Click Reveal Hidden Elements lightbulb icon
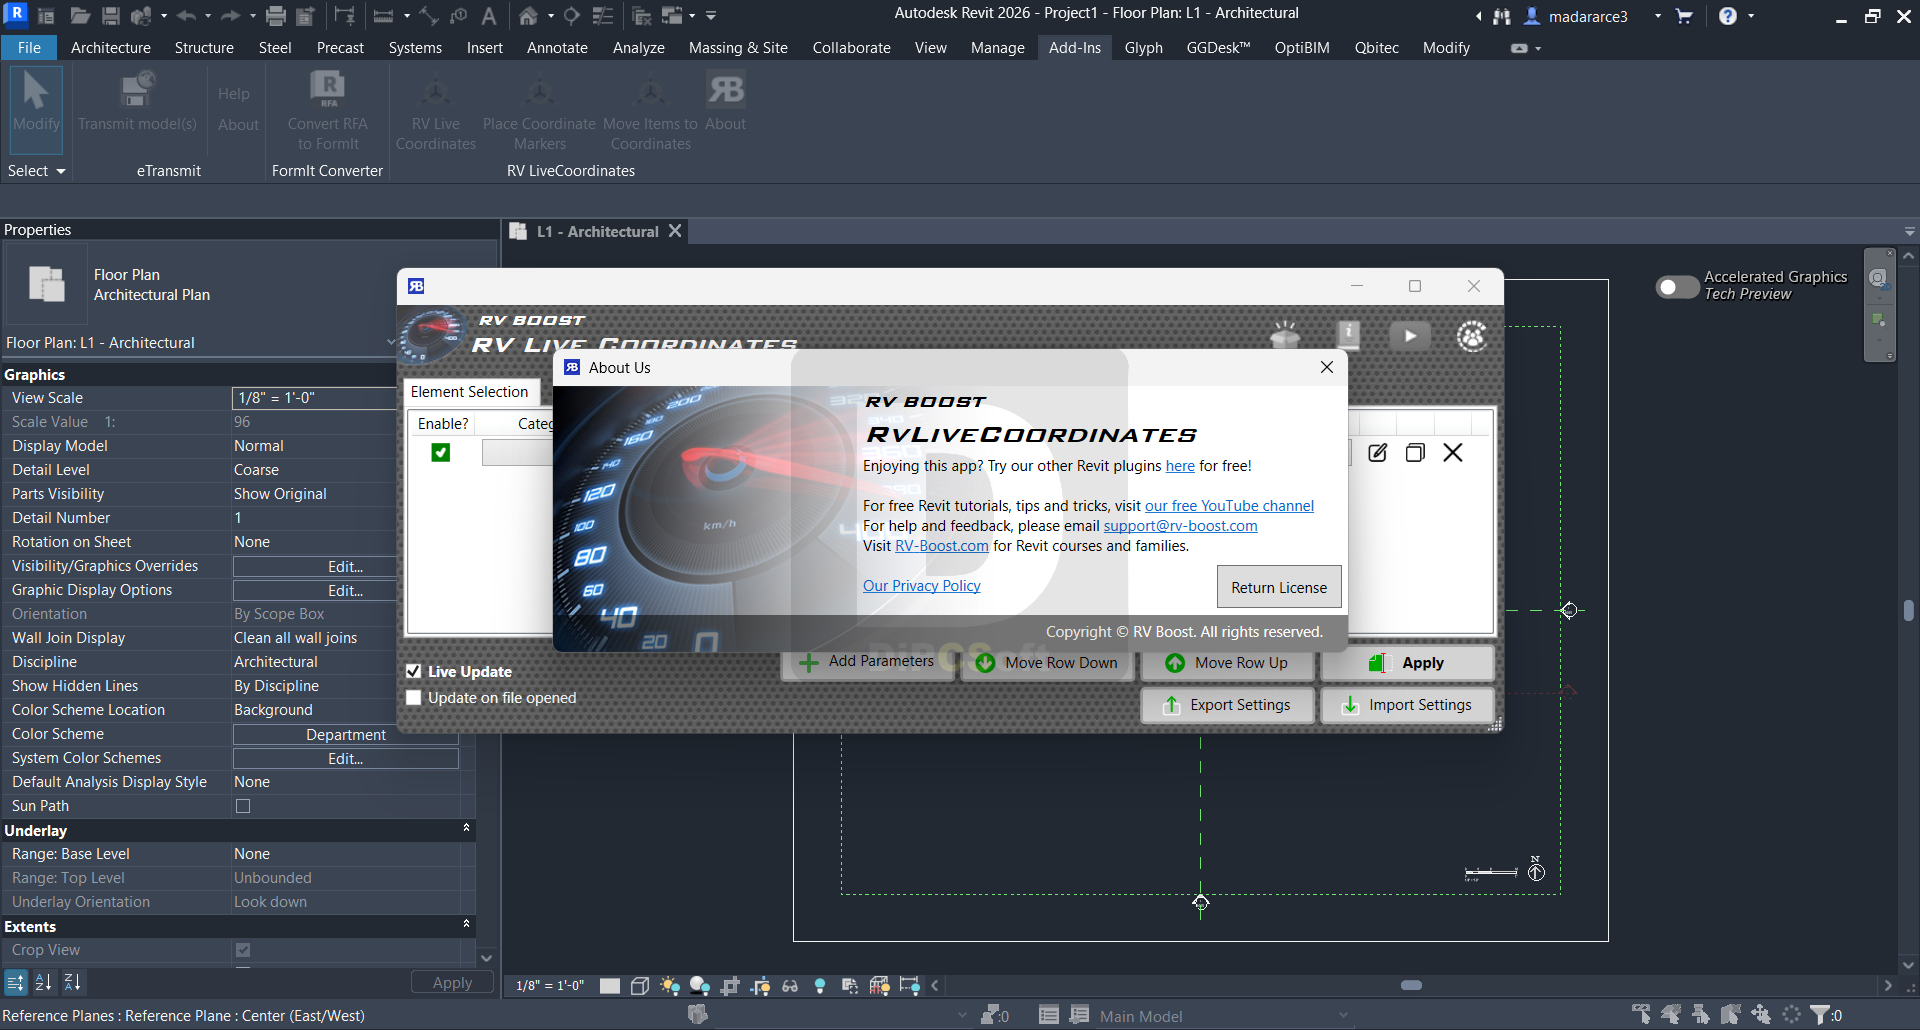This screenshot has width=1920, height=1030. point(820,986)
